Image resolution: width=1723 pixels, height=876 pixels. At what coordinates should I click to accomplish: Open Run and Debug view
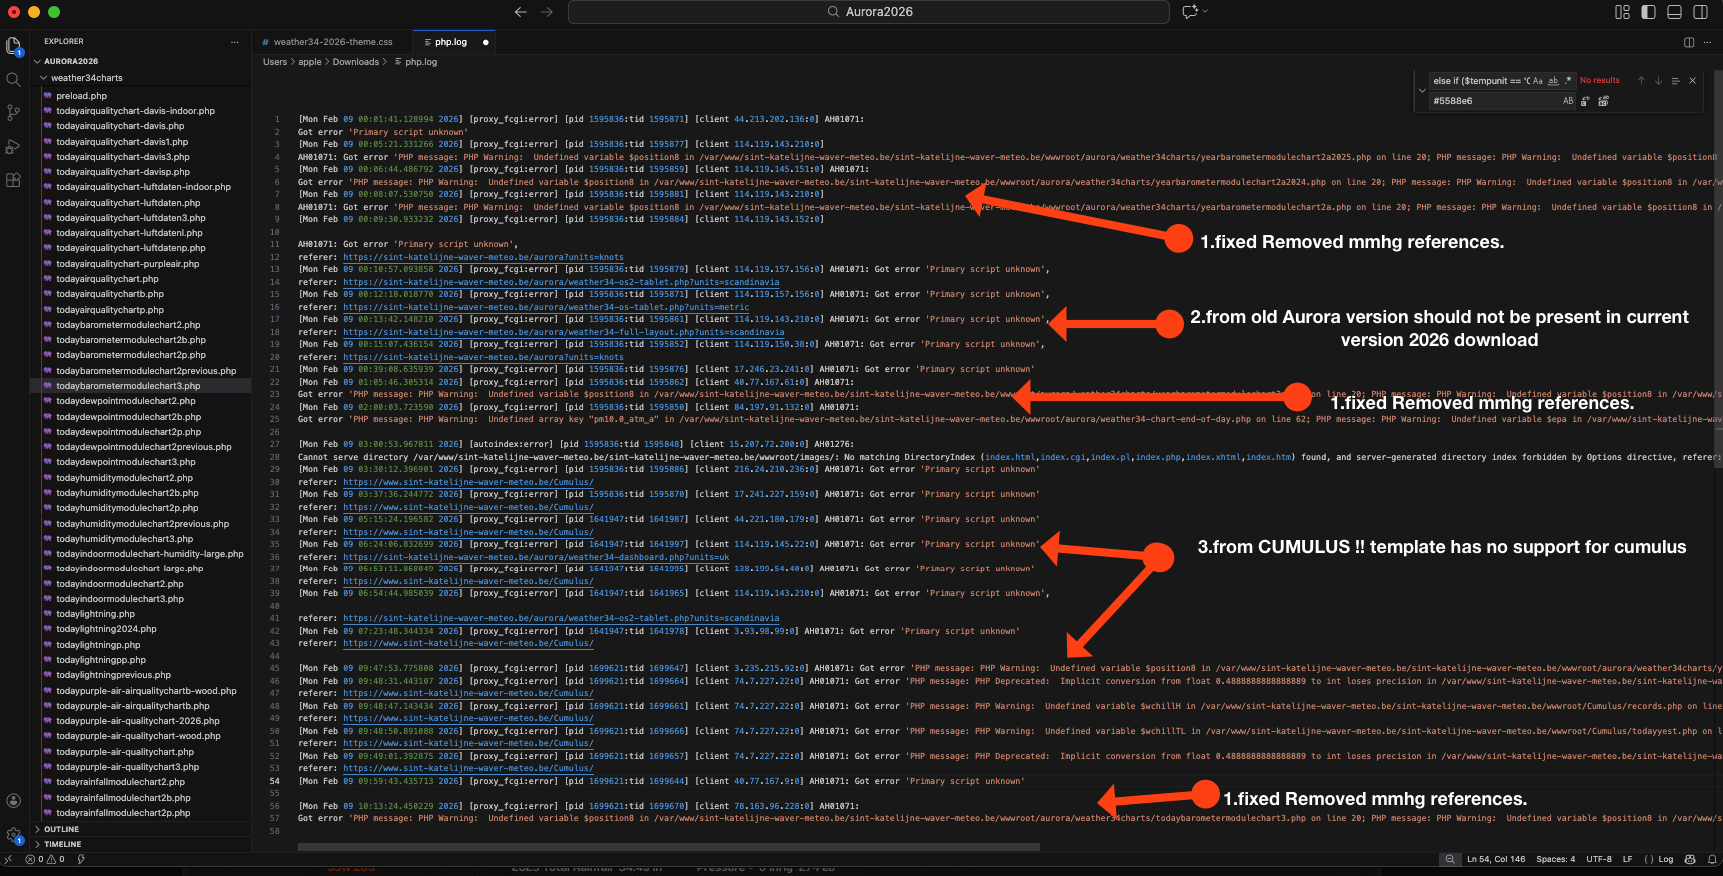[x=13, y=147]
